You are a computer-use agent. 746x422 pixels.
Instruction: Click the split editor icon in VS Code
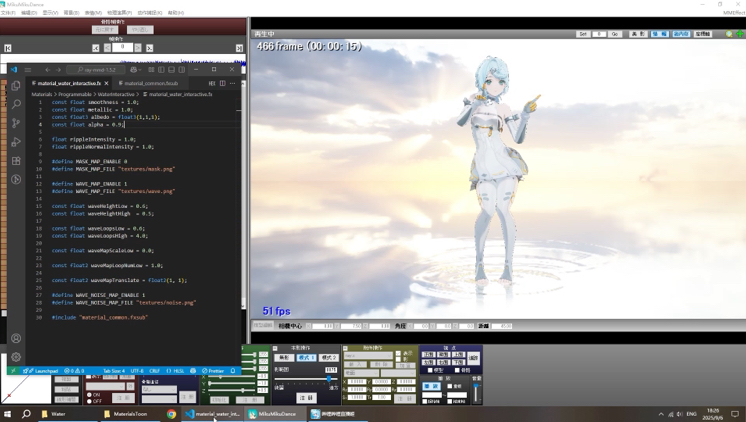coord(222,83)
